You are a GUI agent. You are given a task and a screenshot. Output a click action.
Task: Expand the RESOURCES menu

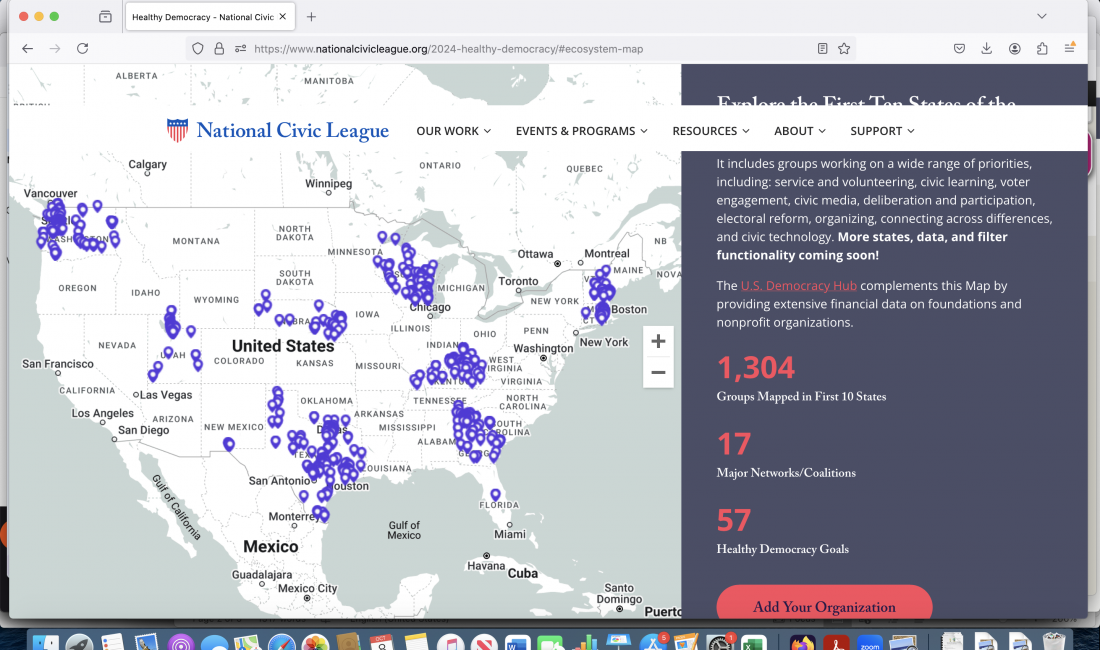pos(711,131)
